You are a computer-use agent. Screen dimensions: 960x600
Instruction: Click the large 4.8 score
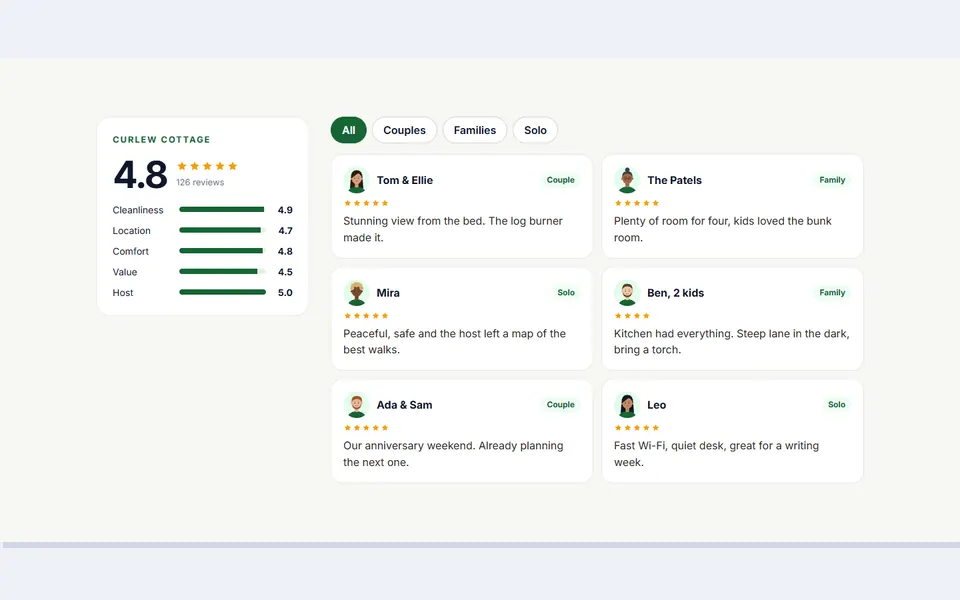point(140,174)
